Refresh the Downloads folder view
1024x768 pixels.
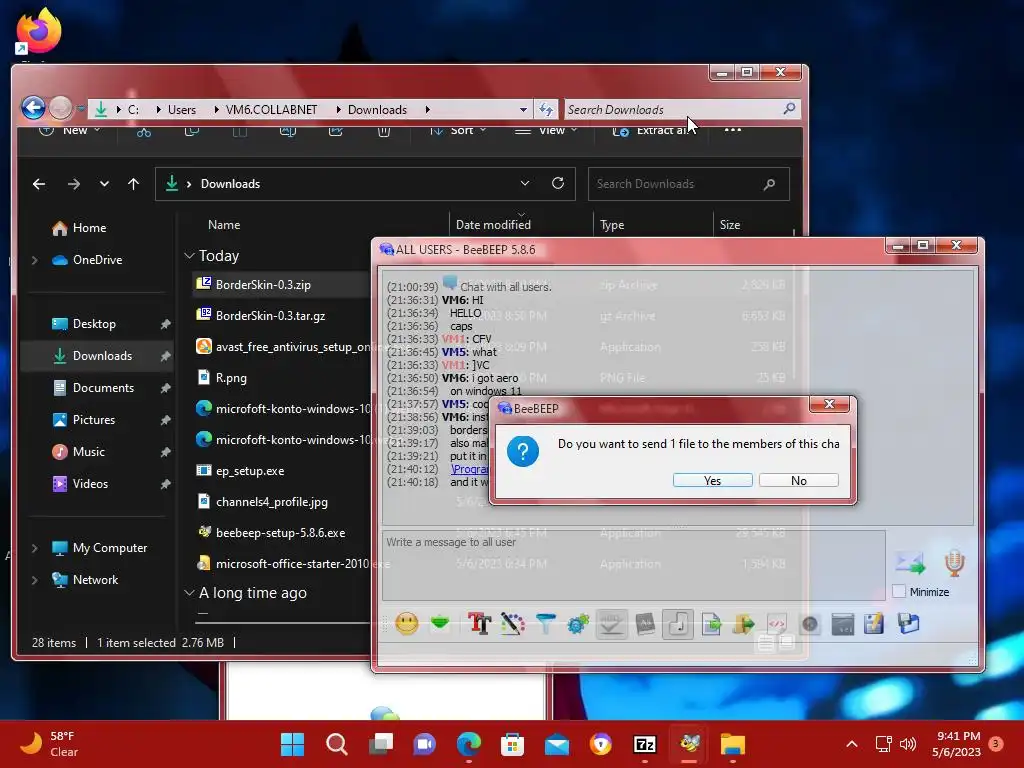[558, 184]
